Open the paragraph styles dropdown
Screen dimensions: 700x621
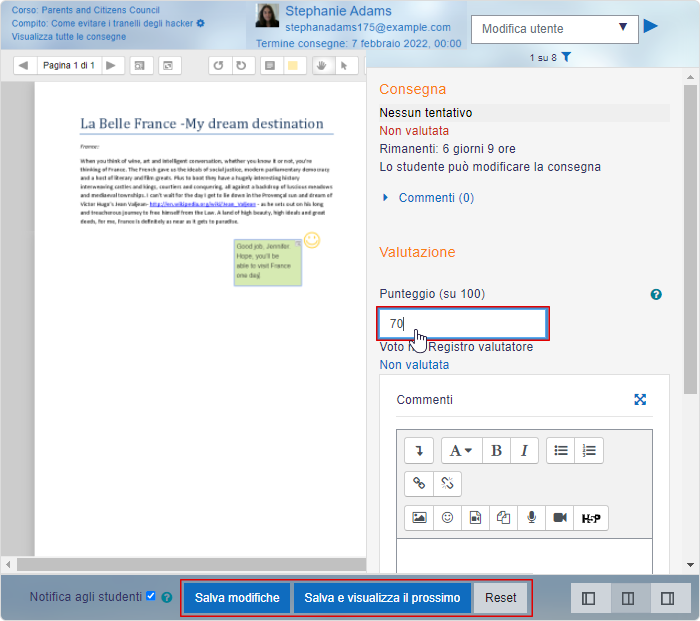462,450
